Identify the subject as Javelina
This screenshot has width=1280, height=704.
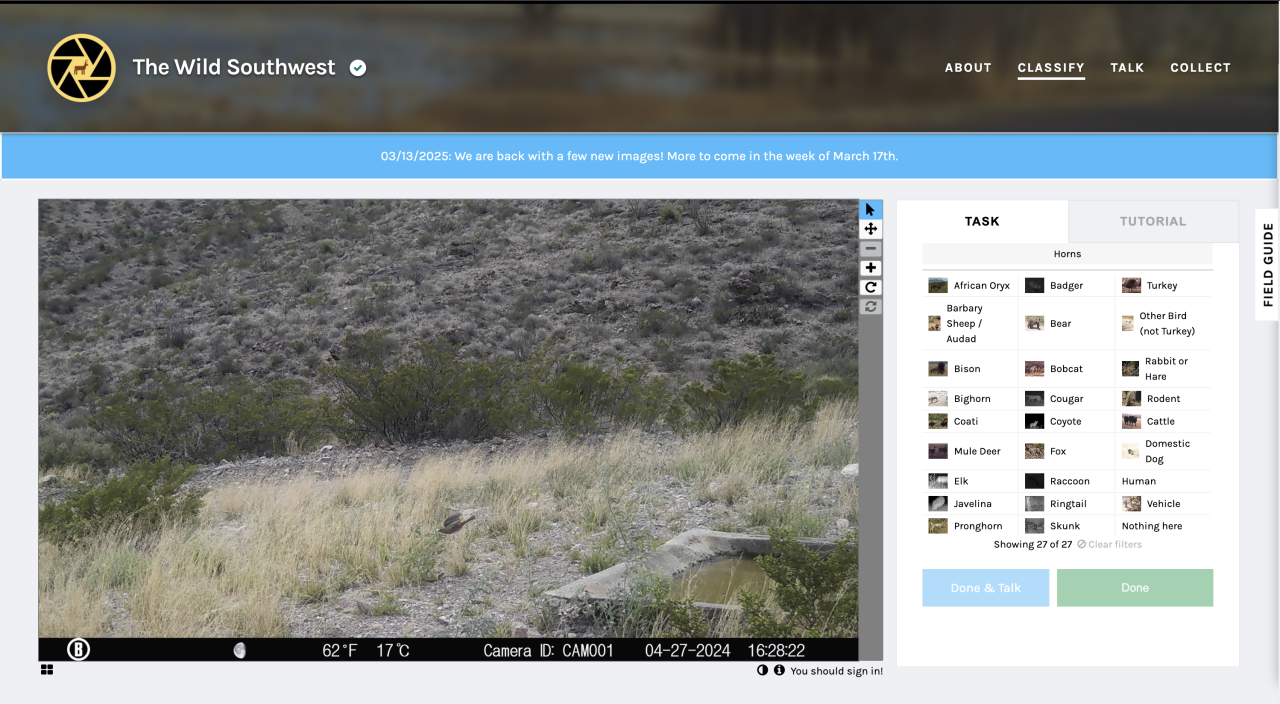[970, 504]
